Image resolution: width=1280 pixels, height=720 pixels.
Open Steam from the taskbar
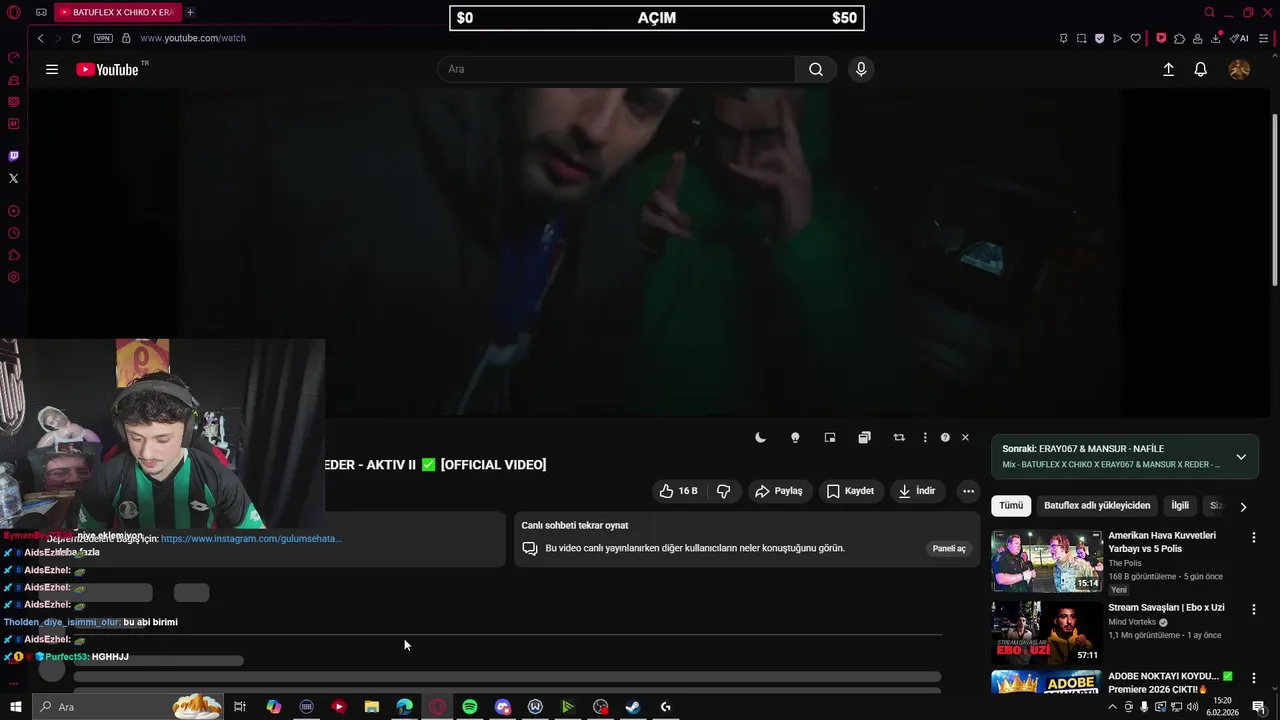click(633, 707)
